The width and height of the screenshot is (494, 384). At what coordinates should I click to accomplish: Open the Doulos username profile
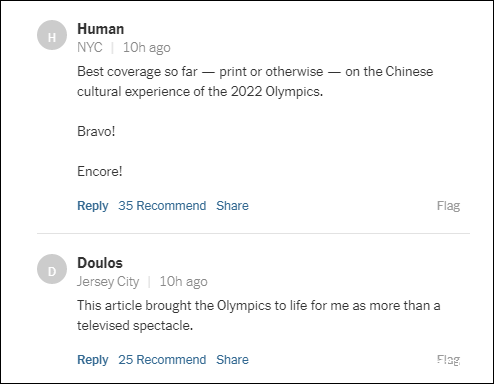(x=100, y=263)
